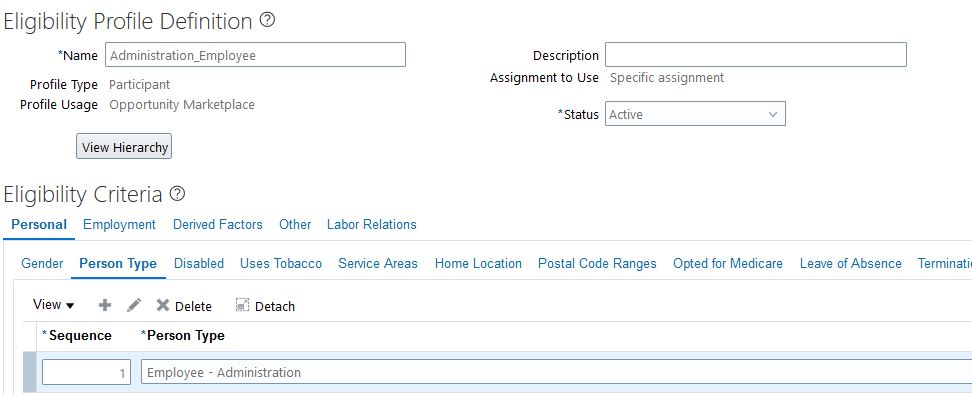
Task: Edit the selected row with pencil icon
Action: [x=134, y=305]
